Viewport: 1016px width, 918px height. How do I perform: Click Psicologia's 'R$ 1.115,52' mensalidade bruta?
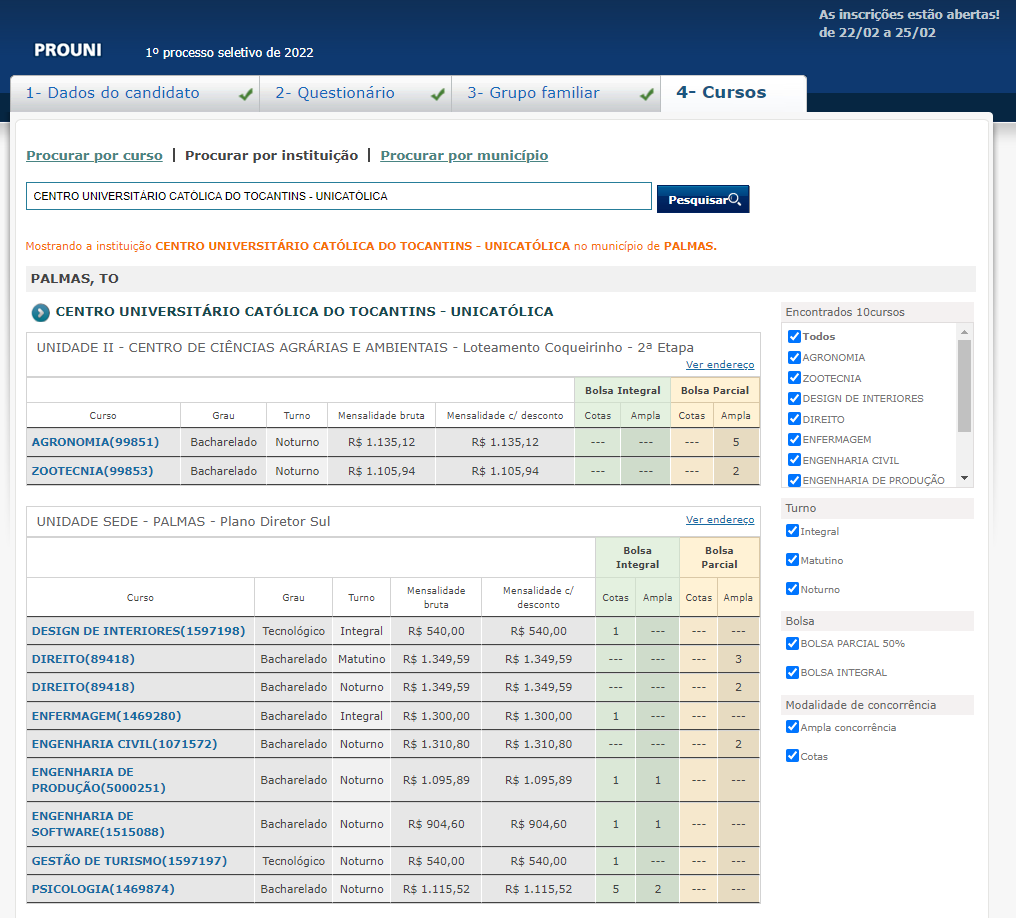click(x=436, y=889)
